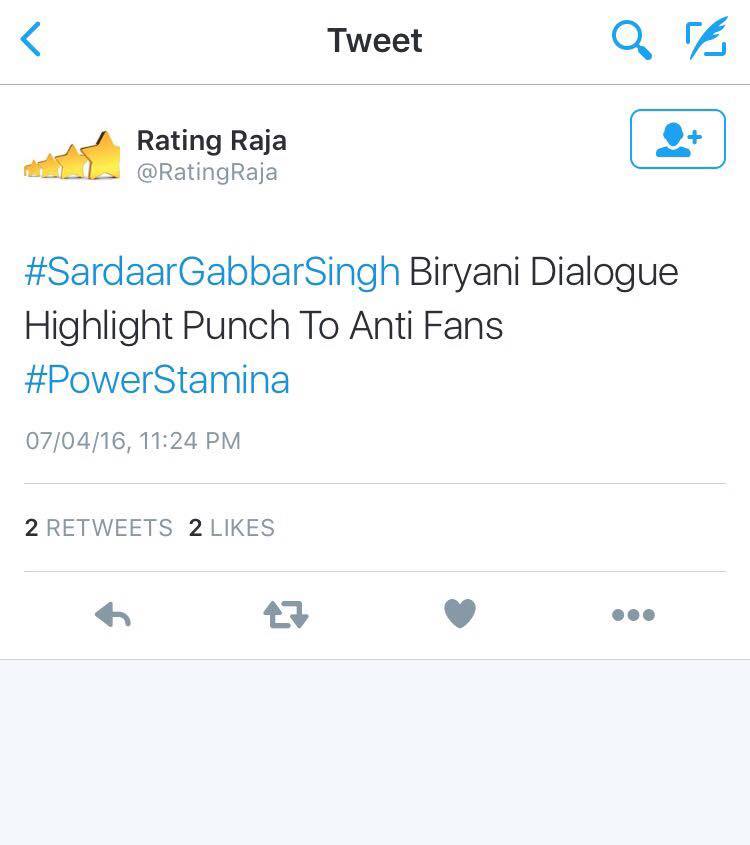Screen dimensions: 750x845
Task: Click the words Biryani Dialogue in the tweet
Action: 544,272
